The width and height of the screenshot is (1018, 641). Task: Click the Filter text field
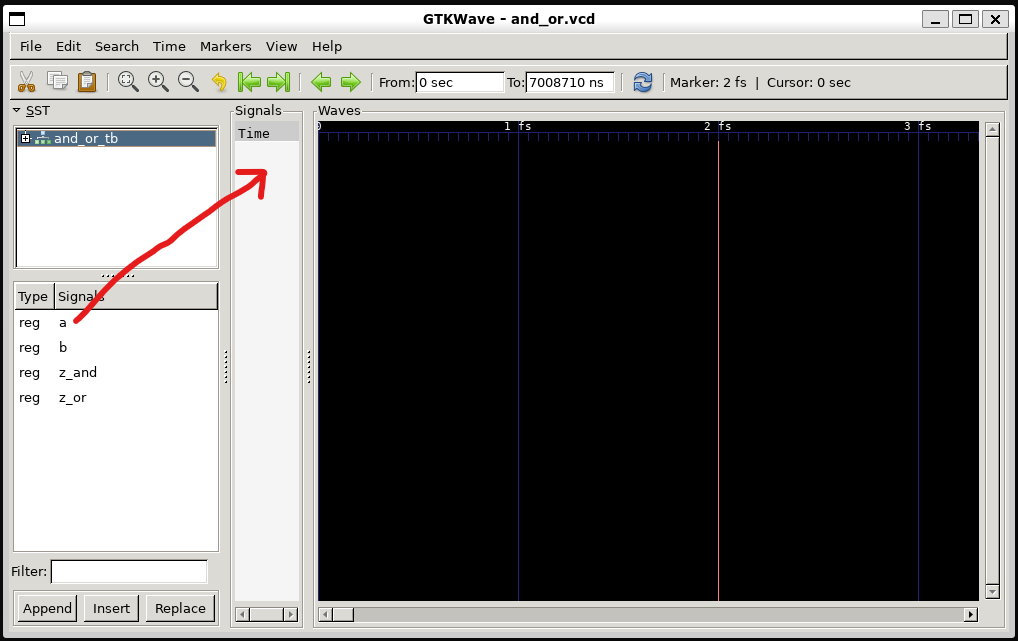[x=129, y=572]
